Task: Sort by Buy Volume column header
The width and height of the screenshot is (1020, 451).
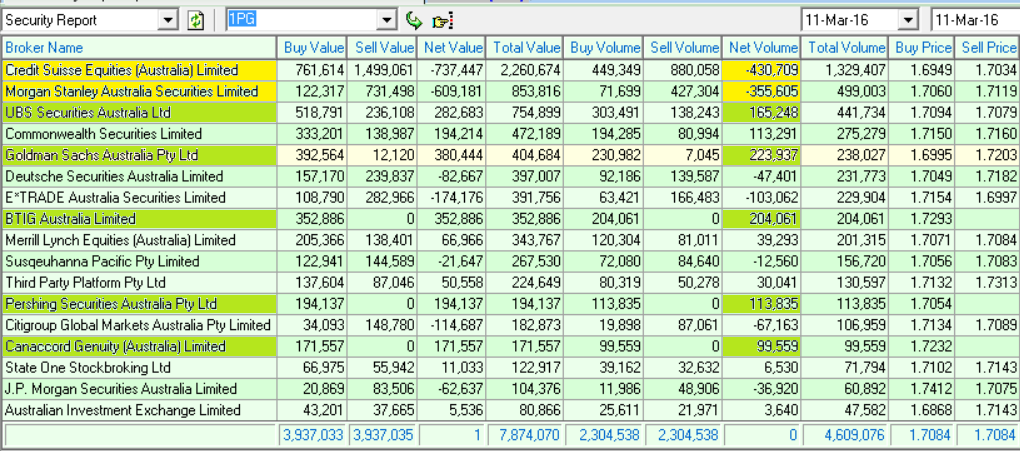Action: coord(606,48)
